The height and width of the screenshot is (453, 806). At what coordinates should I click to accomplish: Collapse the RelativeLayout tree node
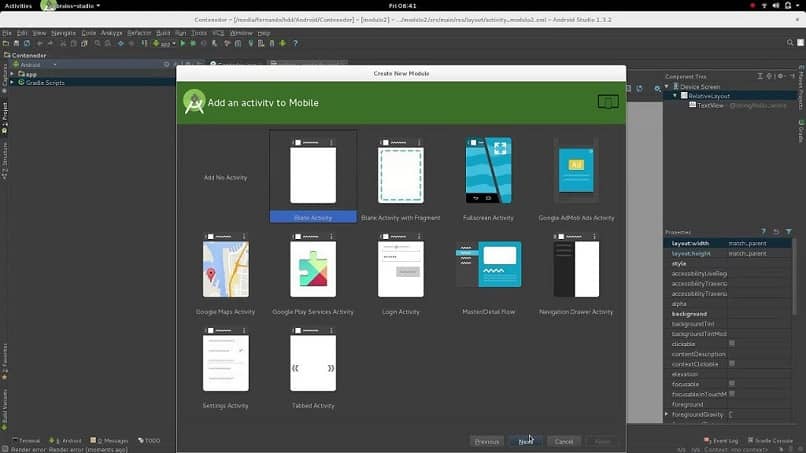(x=675, y=96)
